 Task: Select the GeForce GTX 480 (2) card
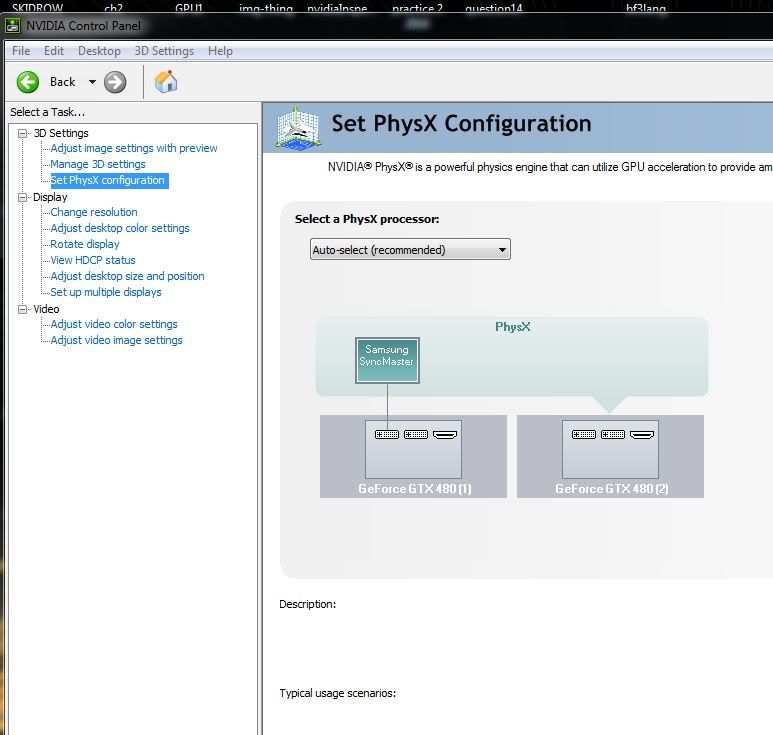tap(610, 456)
